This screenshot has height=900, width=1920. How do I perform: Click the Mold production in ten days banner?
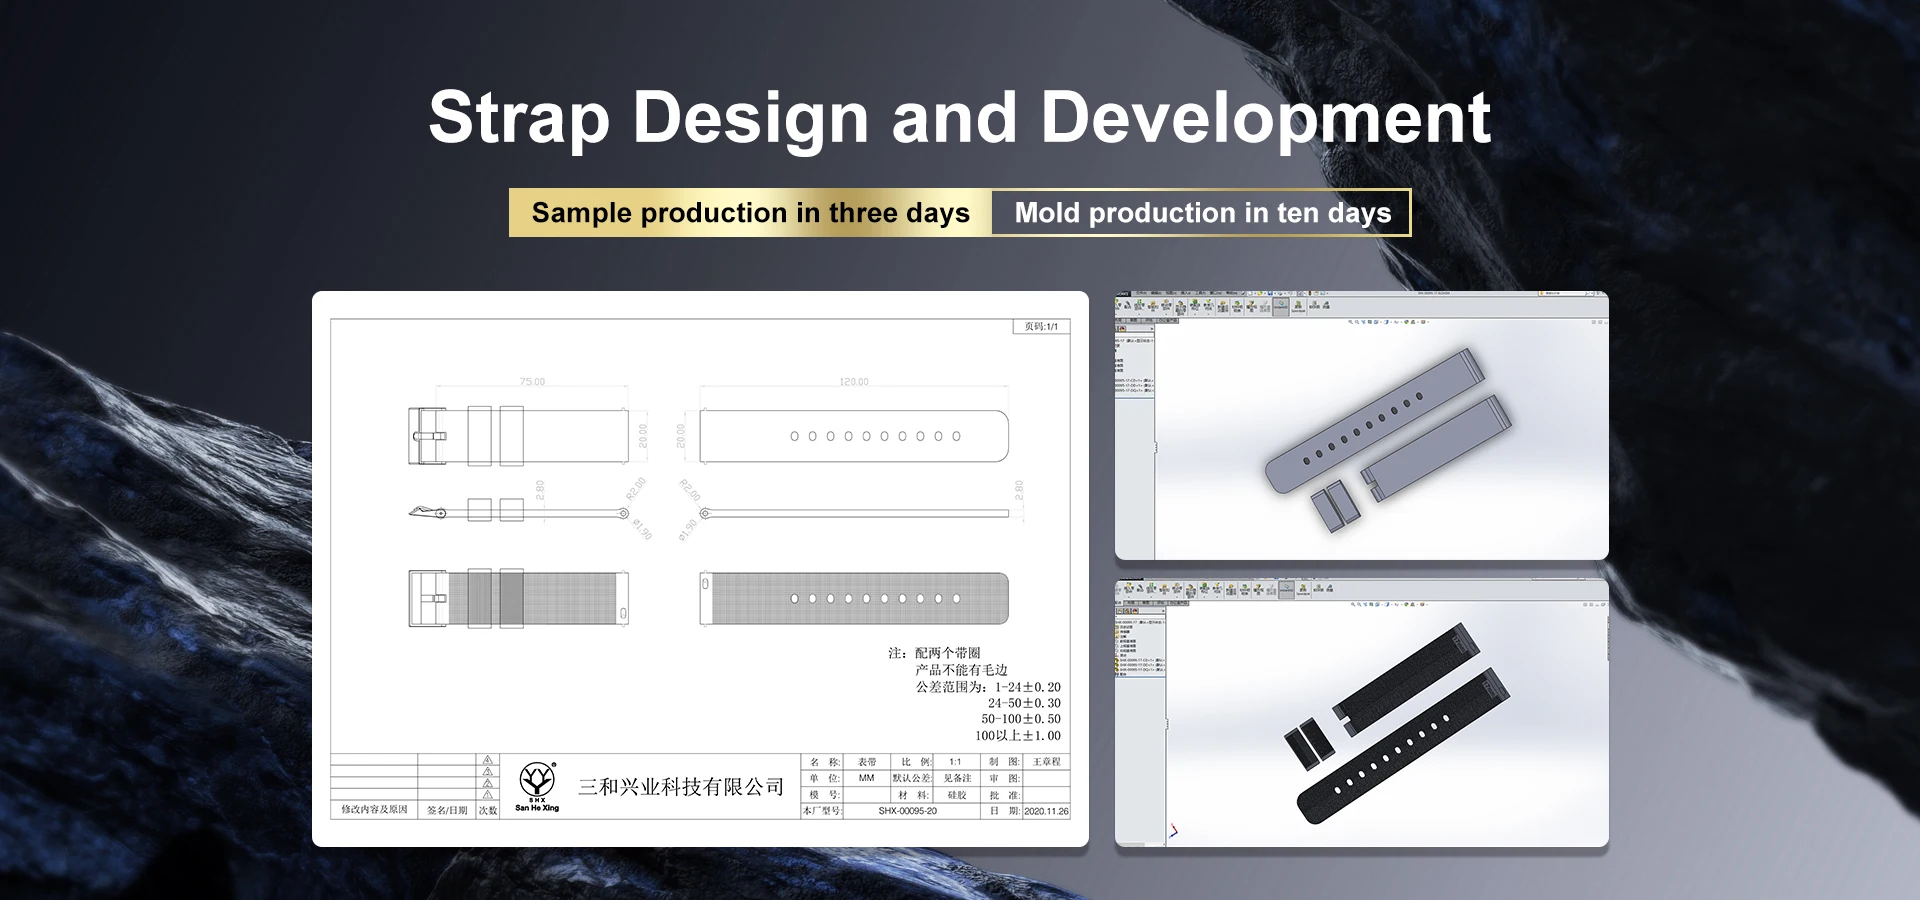point(1202,213)
